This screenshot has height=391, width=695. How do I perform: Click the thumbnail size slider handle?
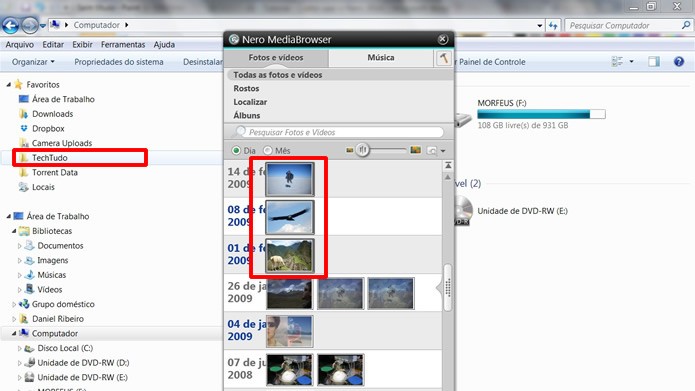click(x=363, y=150)
